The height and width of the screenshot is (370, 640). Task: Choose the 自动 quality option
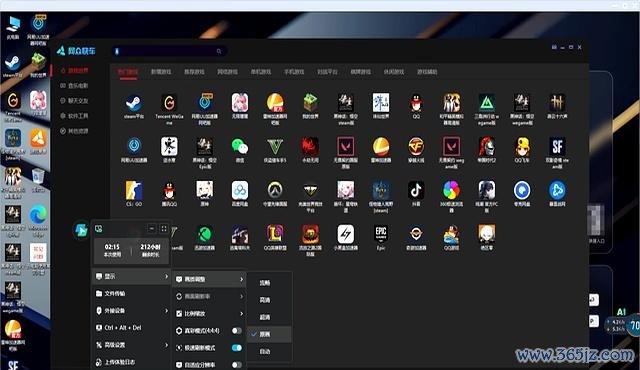269,351
